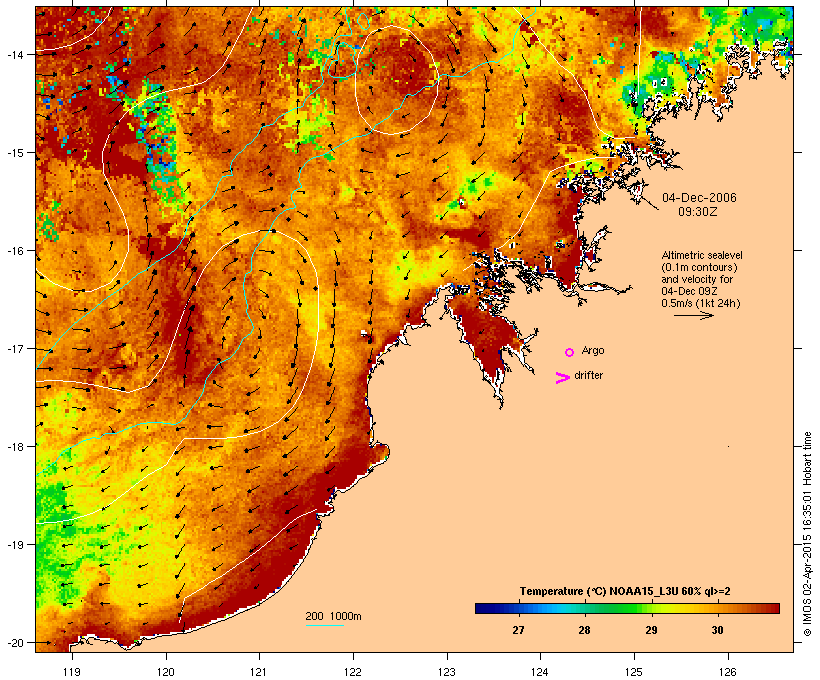Click the '04-Dec-2006' date text
The height and width of the screenshot is (680, 820).
(x=699, y=198)
